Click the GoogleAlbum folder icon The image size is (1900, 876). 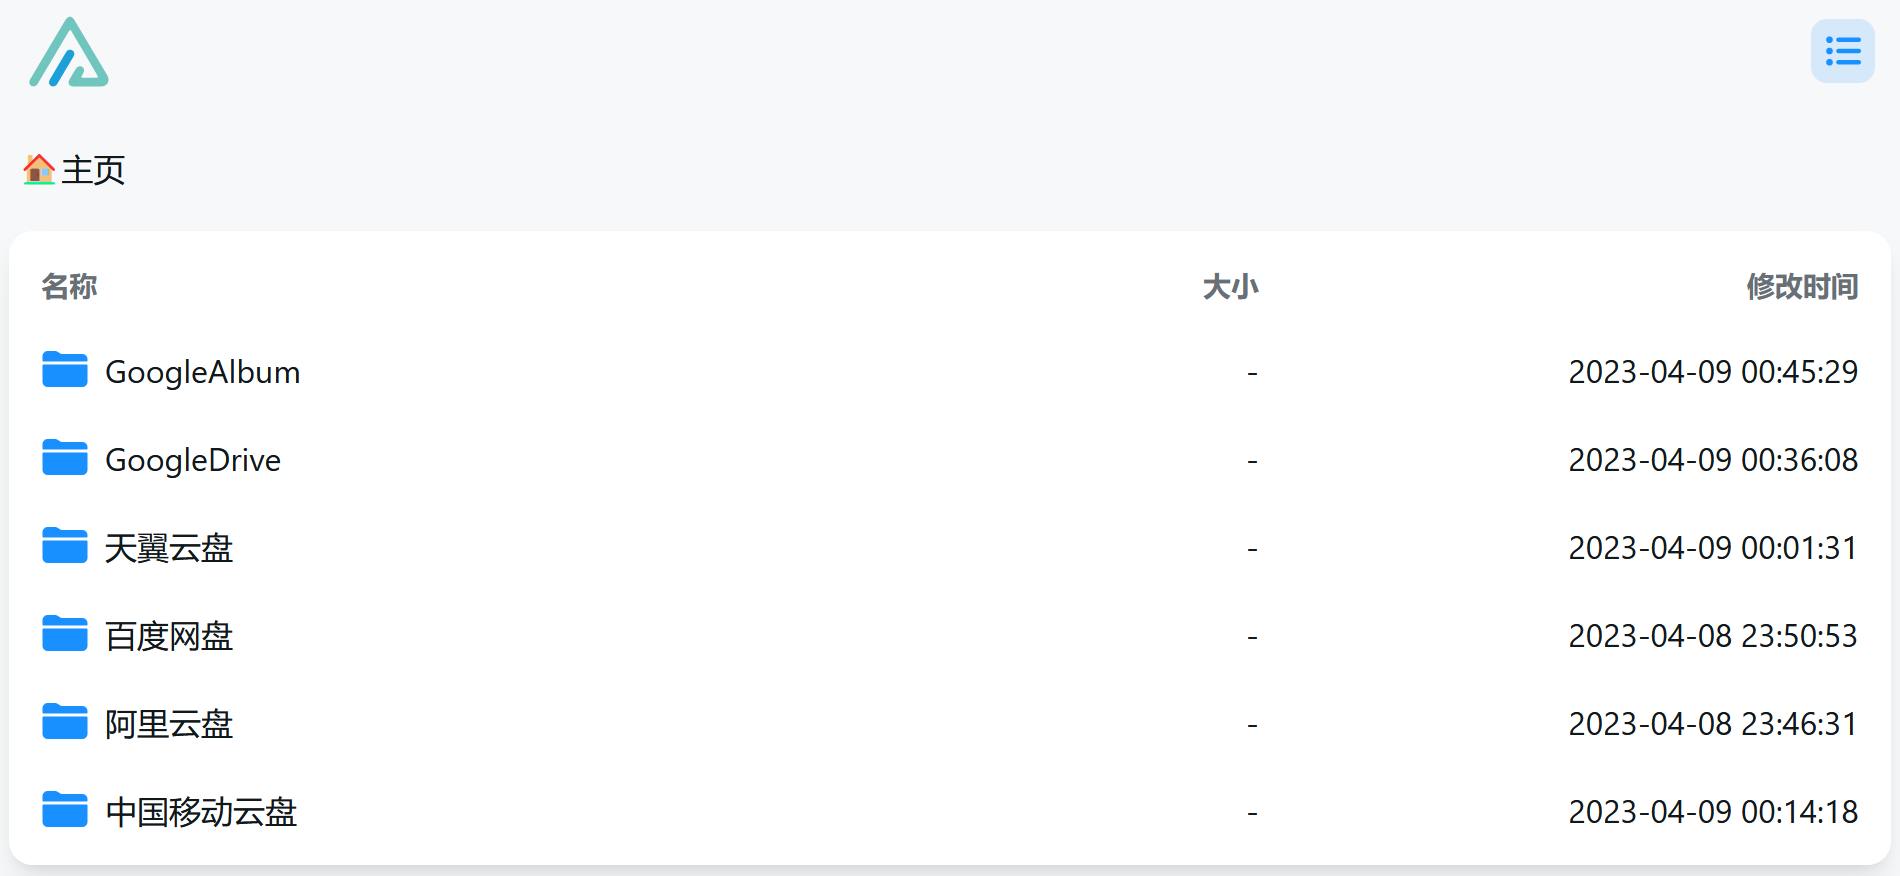point(65,370)
